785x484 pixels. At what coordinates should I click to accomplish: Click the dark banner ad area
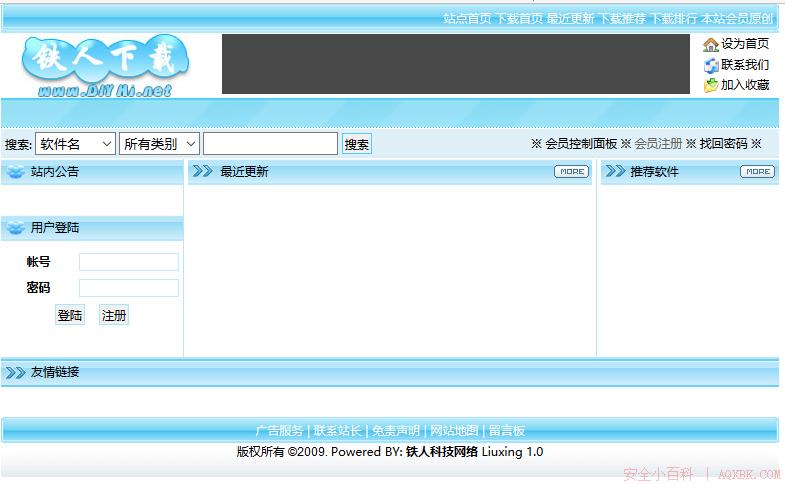[x=456, y=64]
